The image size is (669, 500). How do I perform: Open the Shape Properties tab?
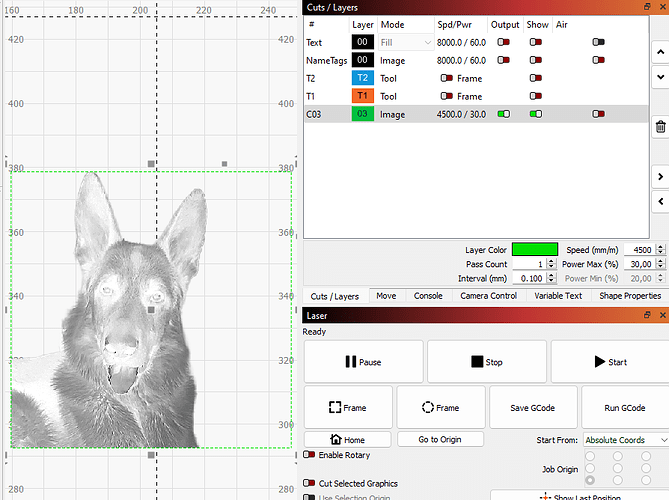tap(630, 296)
